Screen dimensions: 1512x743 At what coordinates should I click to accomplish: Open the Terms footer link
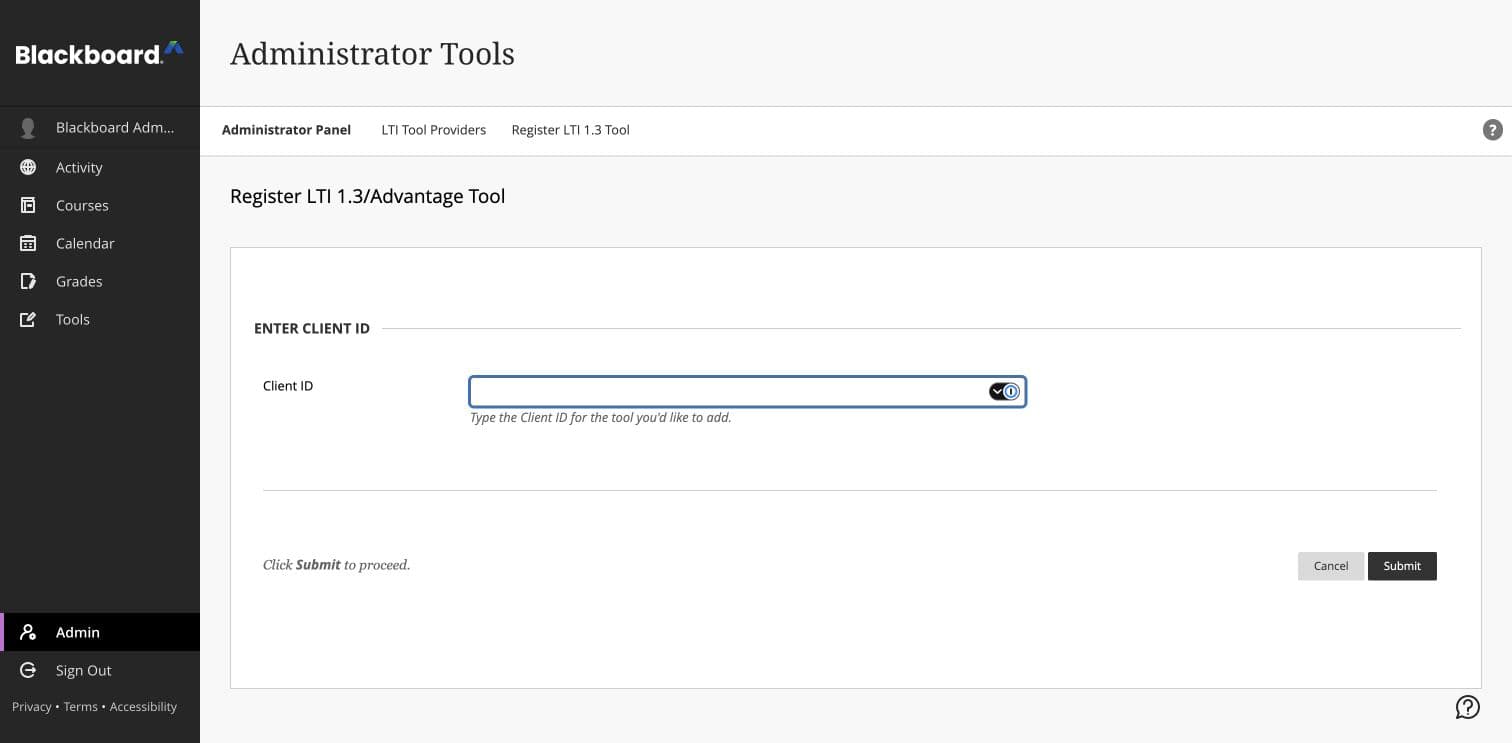coord(80,707)
